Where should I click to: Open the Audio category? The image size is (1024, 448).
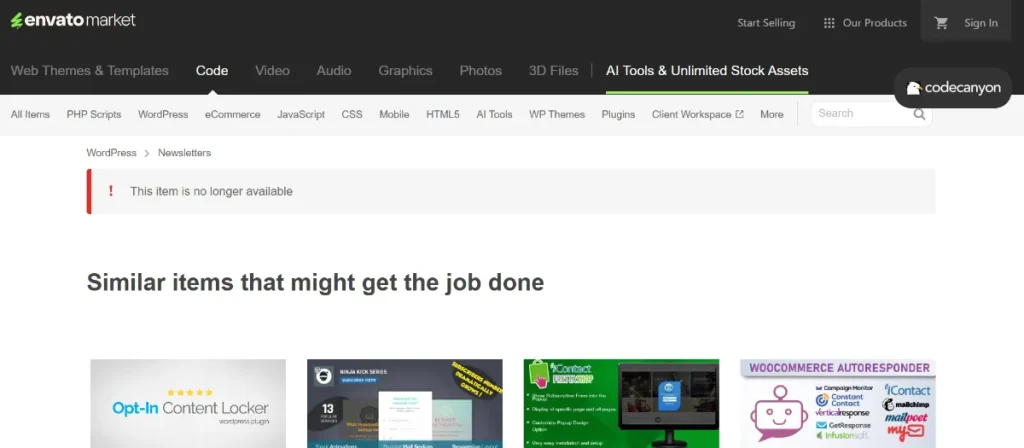tap(334, 71)
